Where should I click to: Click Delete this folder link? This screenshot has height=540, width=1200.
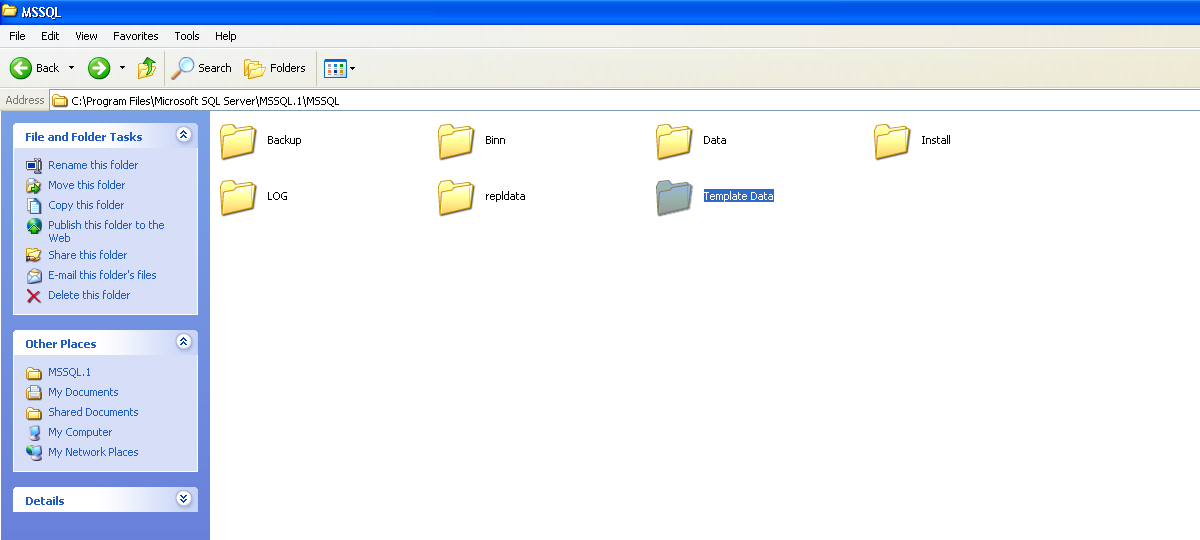[89, 295]
